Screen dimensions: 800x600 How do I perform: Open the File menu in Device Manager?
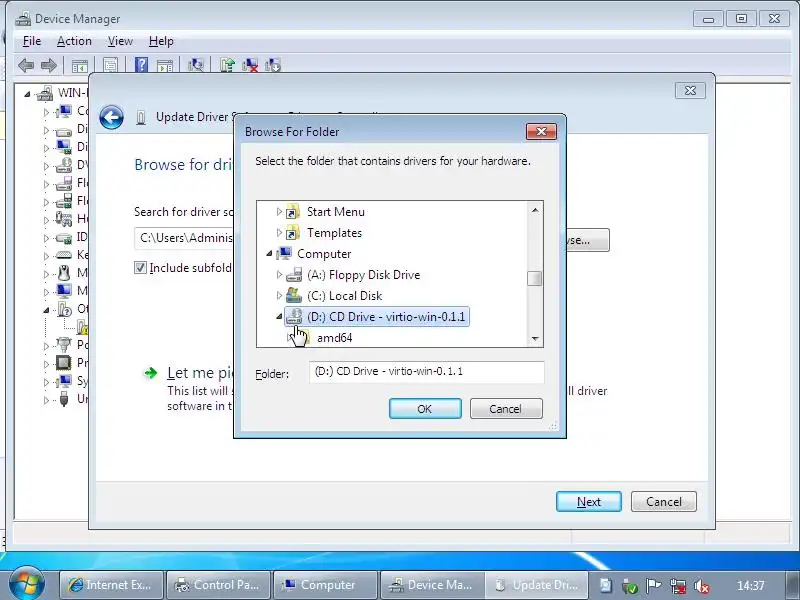click(x=32, y=41)
